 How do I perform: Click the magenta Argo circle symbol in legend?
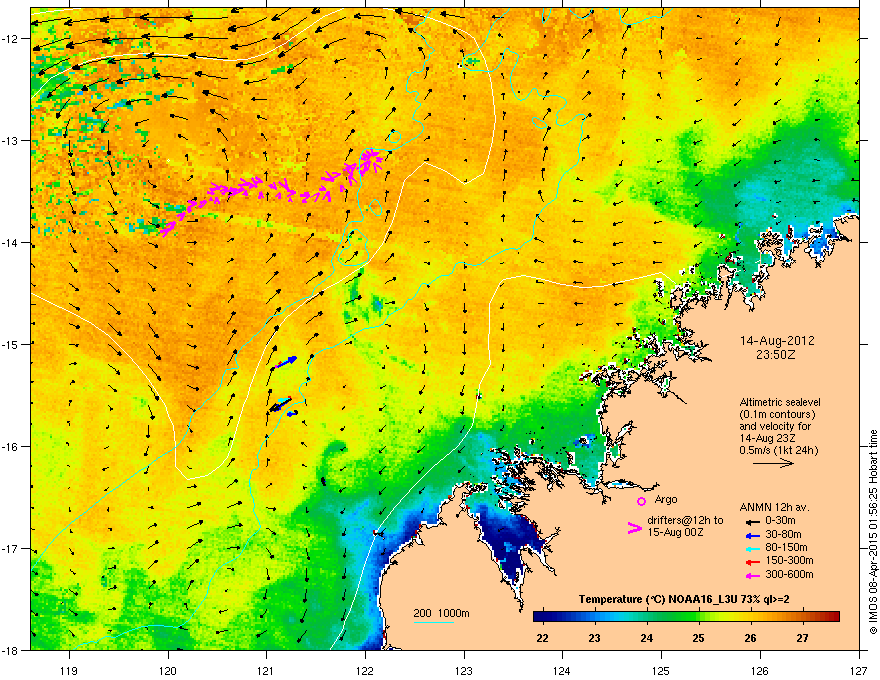(x=641, y=501)
